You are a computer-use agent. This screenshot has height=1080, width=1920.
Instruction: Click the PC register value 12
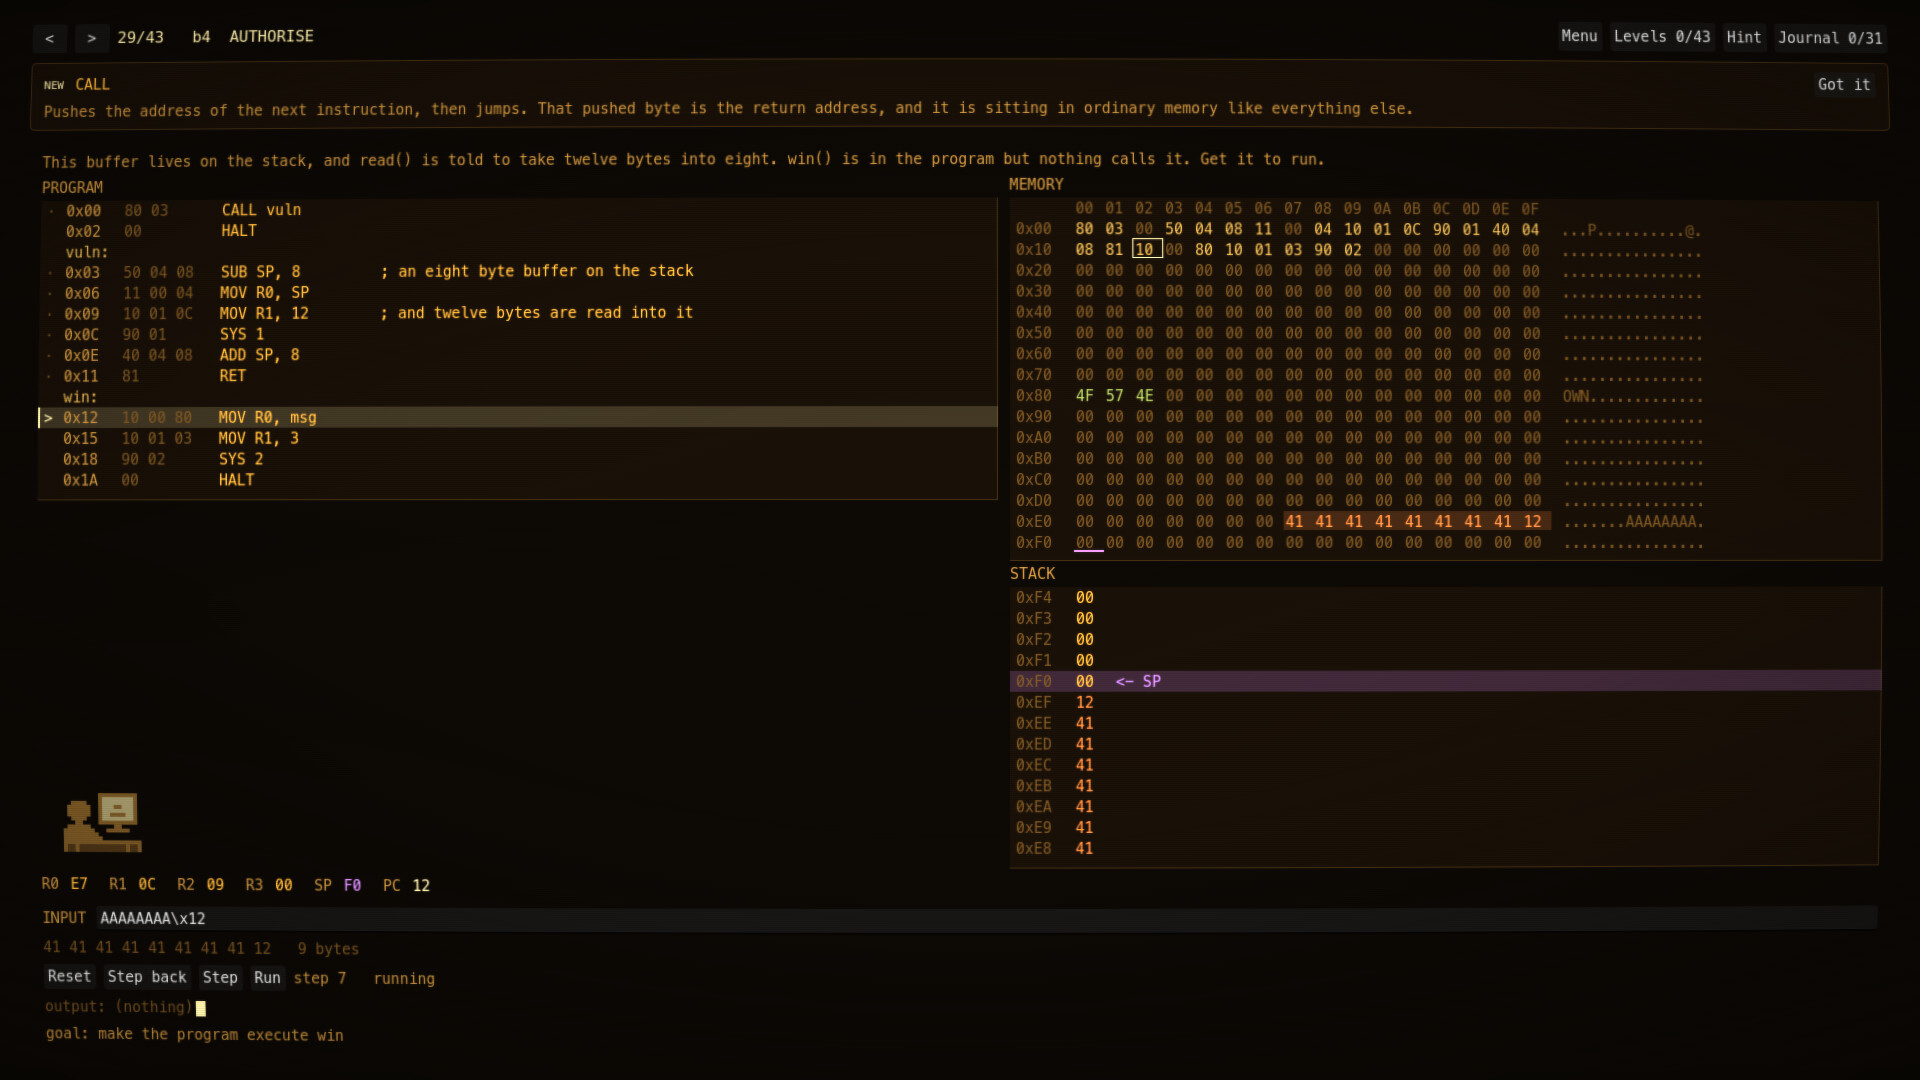click(421, 886)
